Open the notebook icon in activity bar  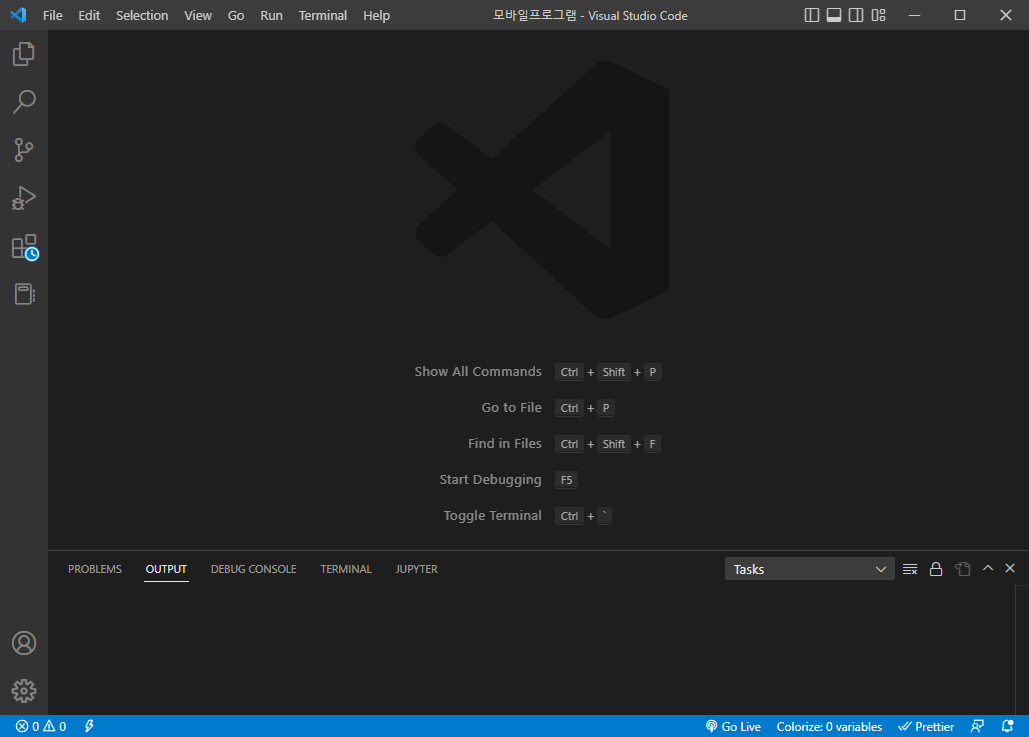point(24,294)
